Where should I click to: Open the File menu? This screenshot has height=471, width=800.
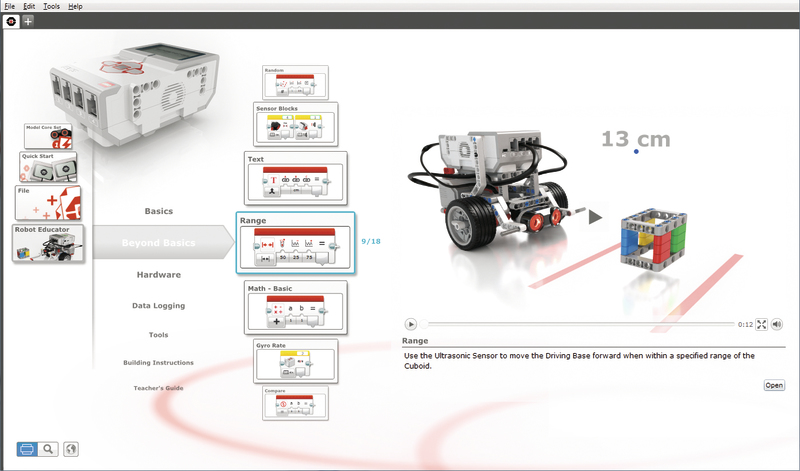pos(9,6)
